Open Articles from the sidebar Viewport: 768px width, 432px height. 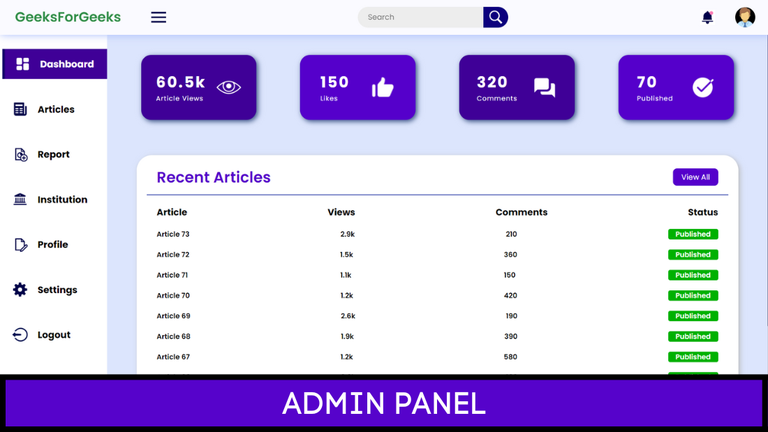tap(55, 110)
